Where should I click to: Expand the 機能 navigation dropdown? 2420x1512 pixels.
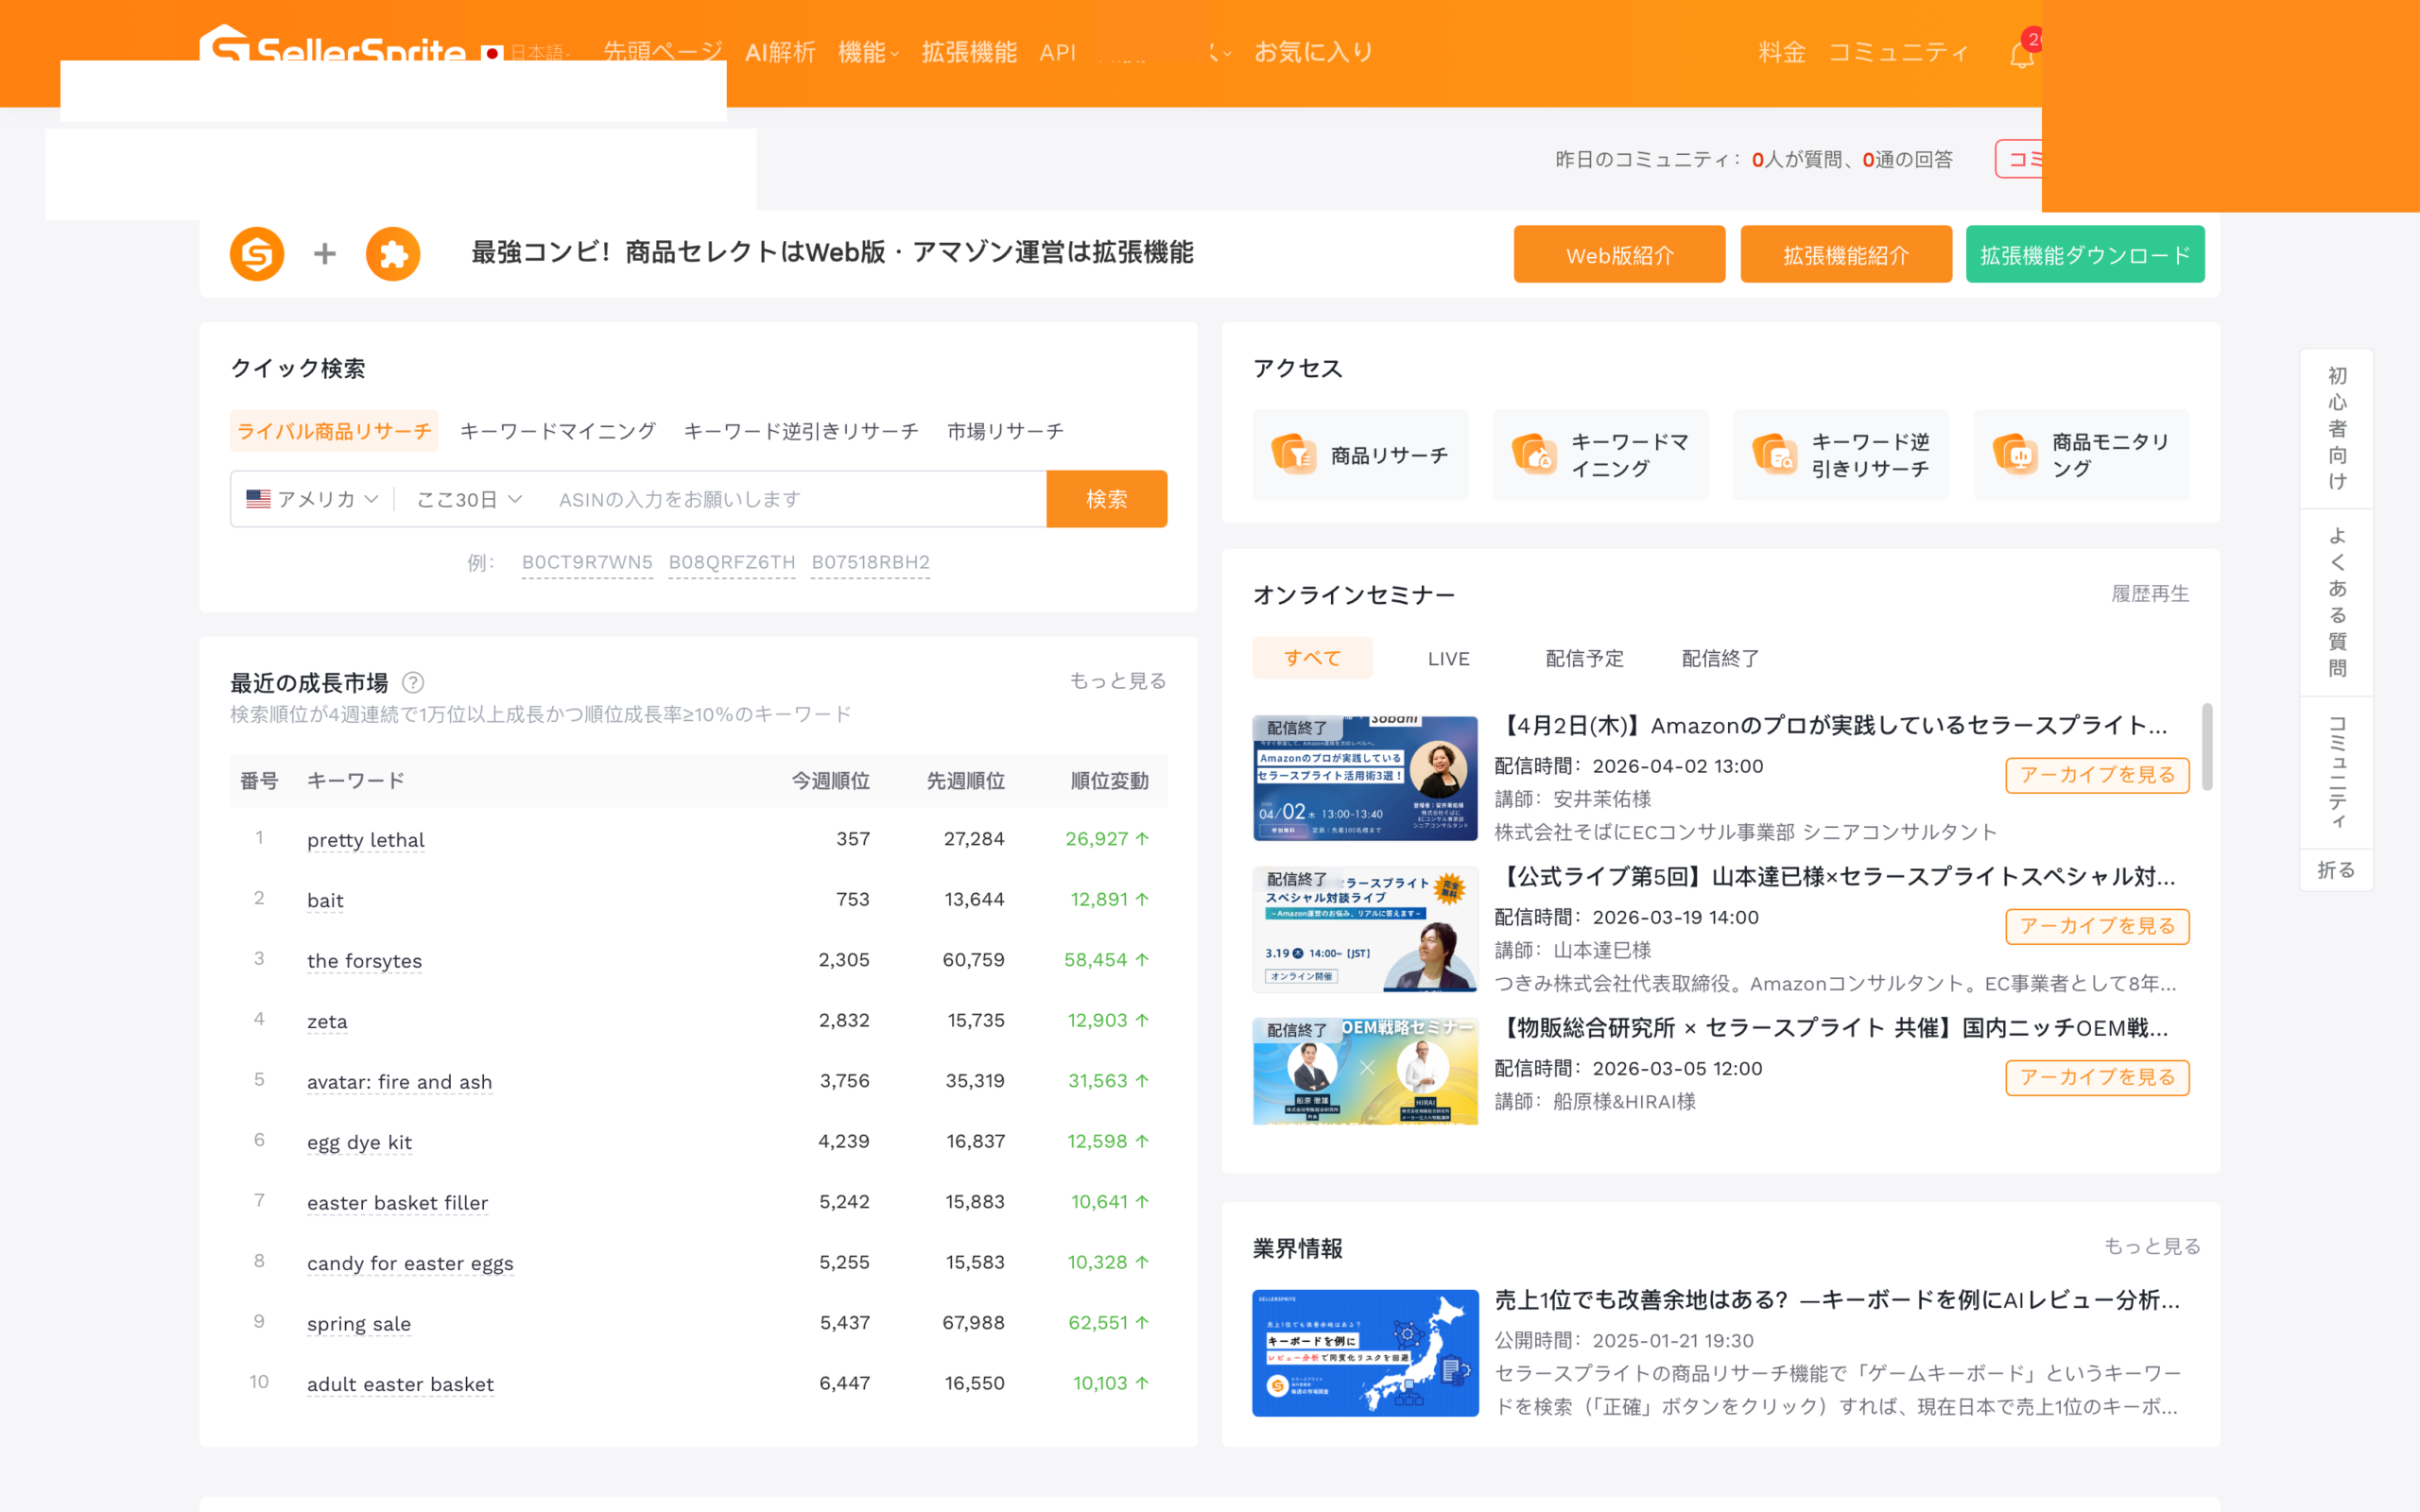866,52
